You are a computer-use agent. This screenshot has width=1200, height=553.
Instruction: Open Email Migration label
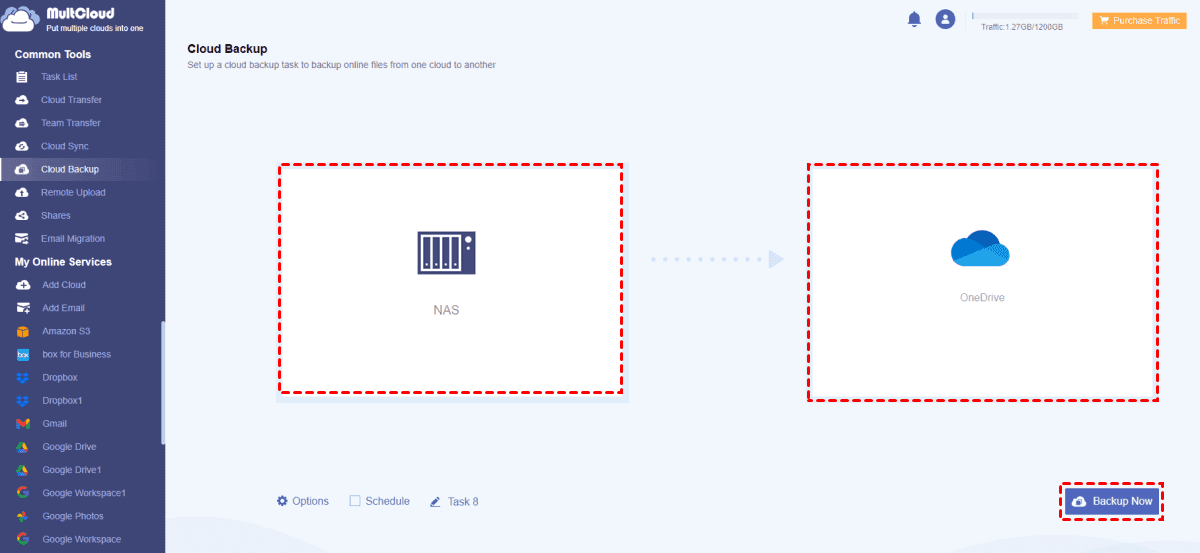click(73, 238)
